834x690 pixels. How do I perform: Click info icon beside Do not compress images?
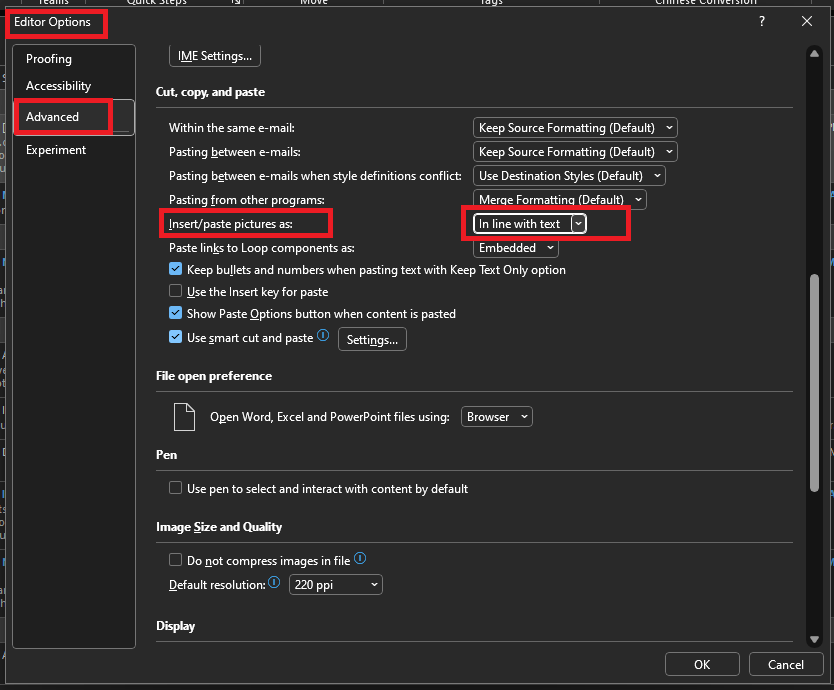pos(360,558)
